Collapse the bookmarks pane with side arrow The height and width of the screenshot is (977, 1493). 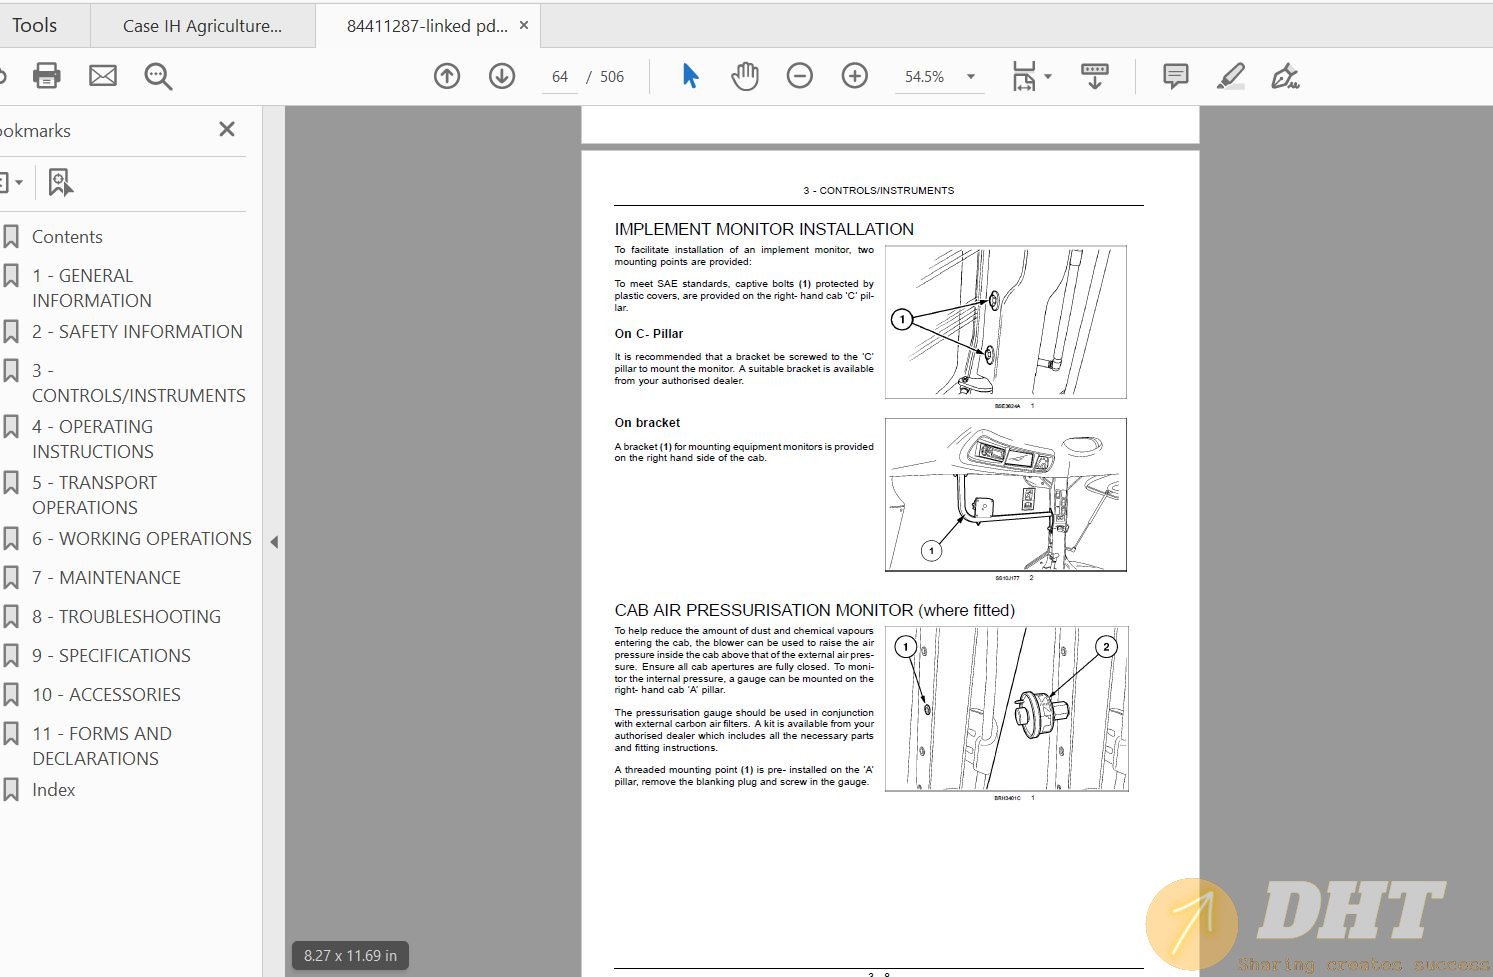(x=274, y=542)
